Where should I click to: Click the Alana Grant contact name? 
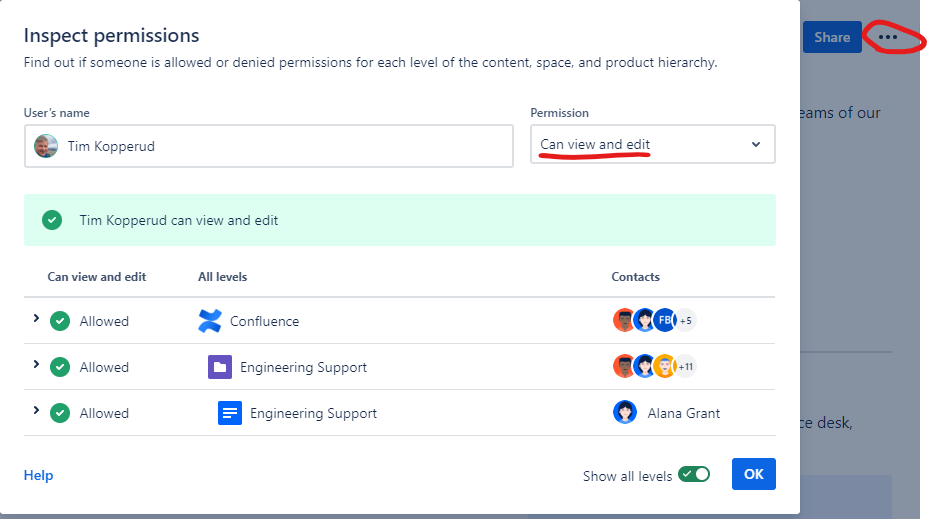pos(684,413)
